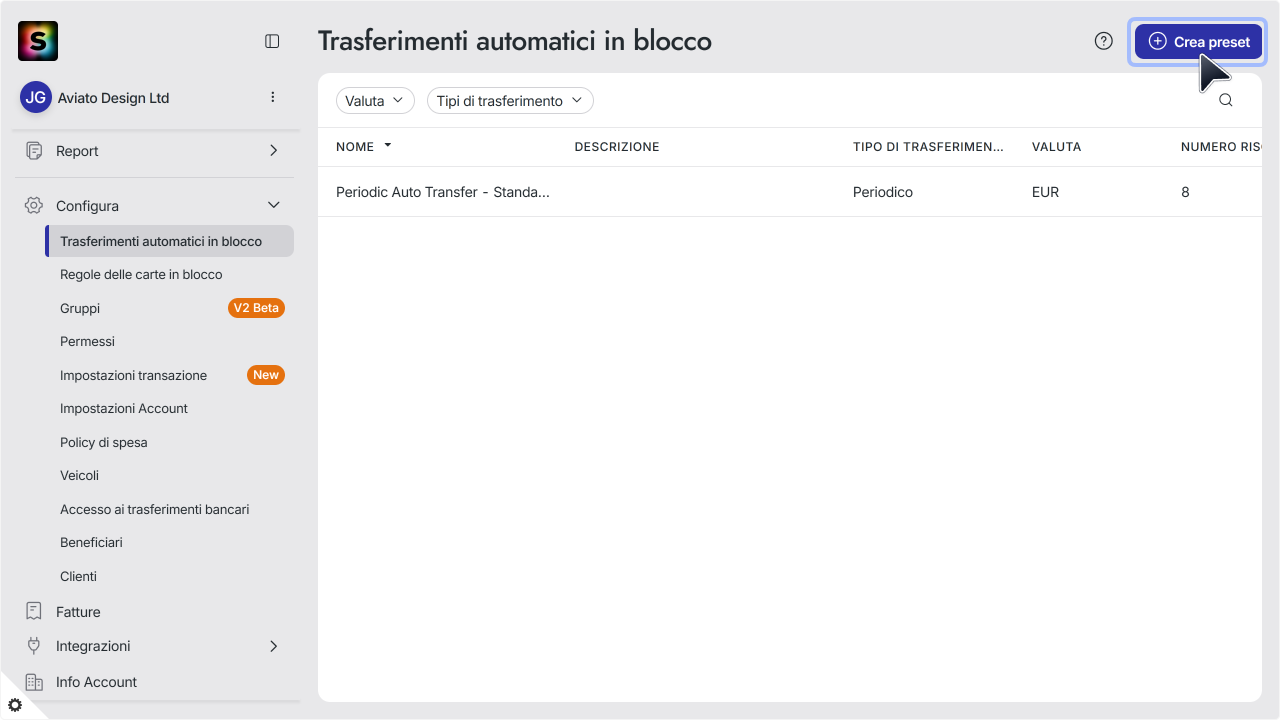
Task: Click the VALUTA column header
Action: [1056, 147]
